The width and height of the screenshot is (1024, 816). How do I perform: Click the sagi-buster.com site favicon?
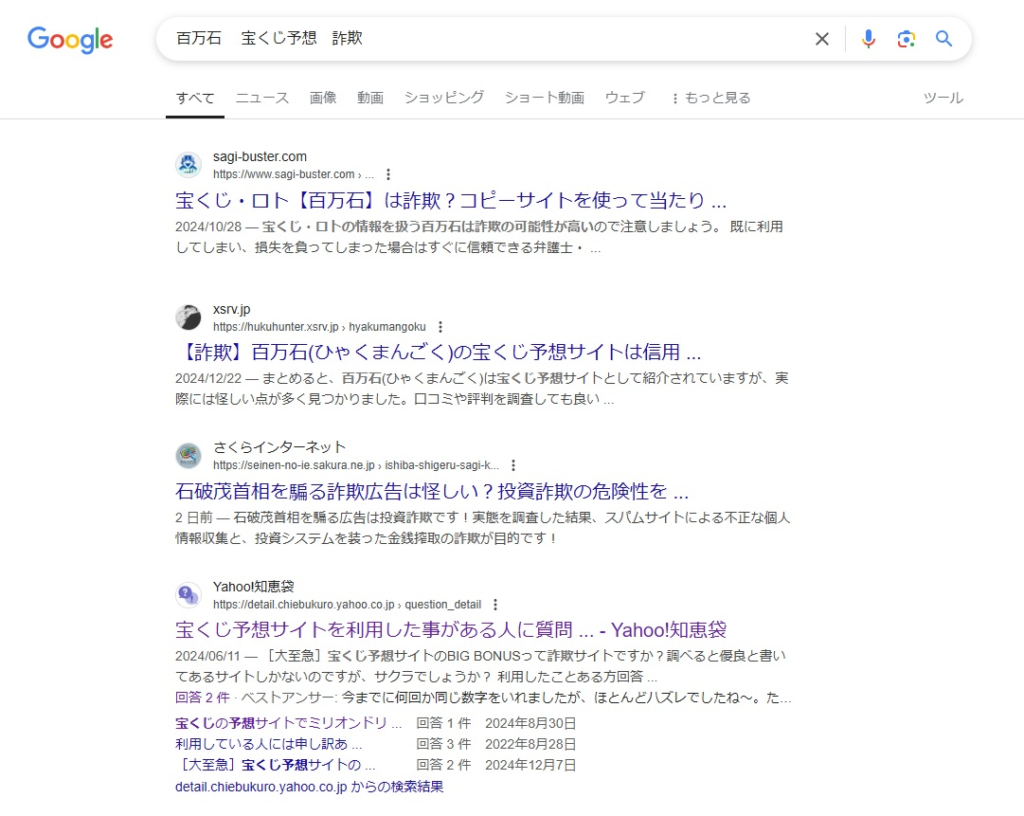(188, 165)
